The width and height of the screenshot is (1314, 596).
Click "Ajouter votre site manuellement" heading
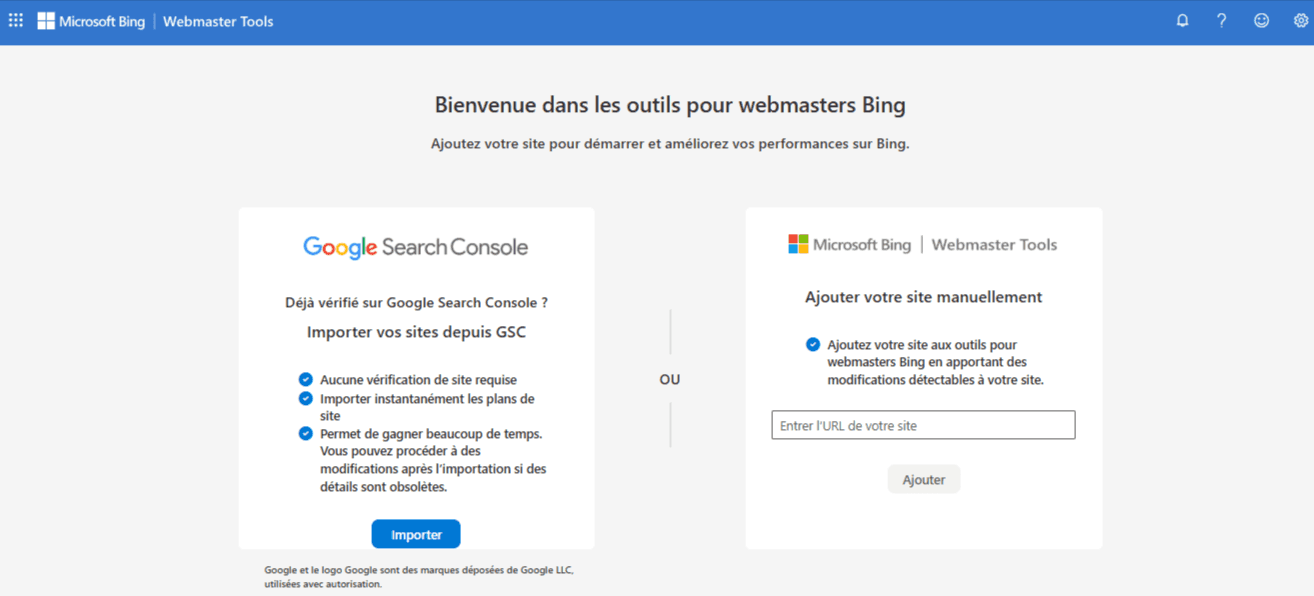coord(924,297)
